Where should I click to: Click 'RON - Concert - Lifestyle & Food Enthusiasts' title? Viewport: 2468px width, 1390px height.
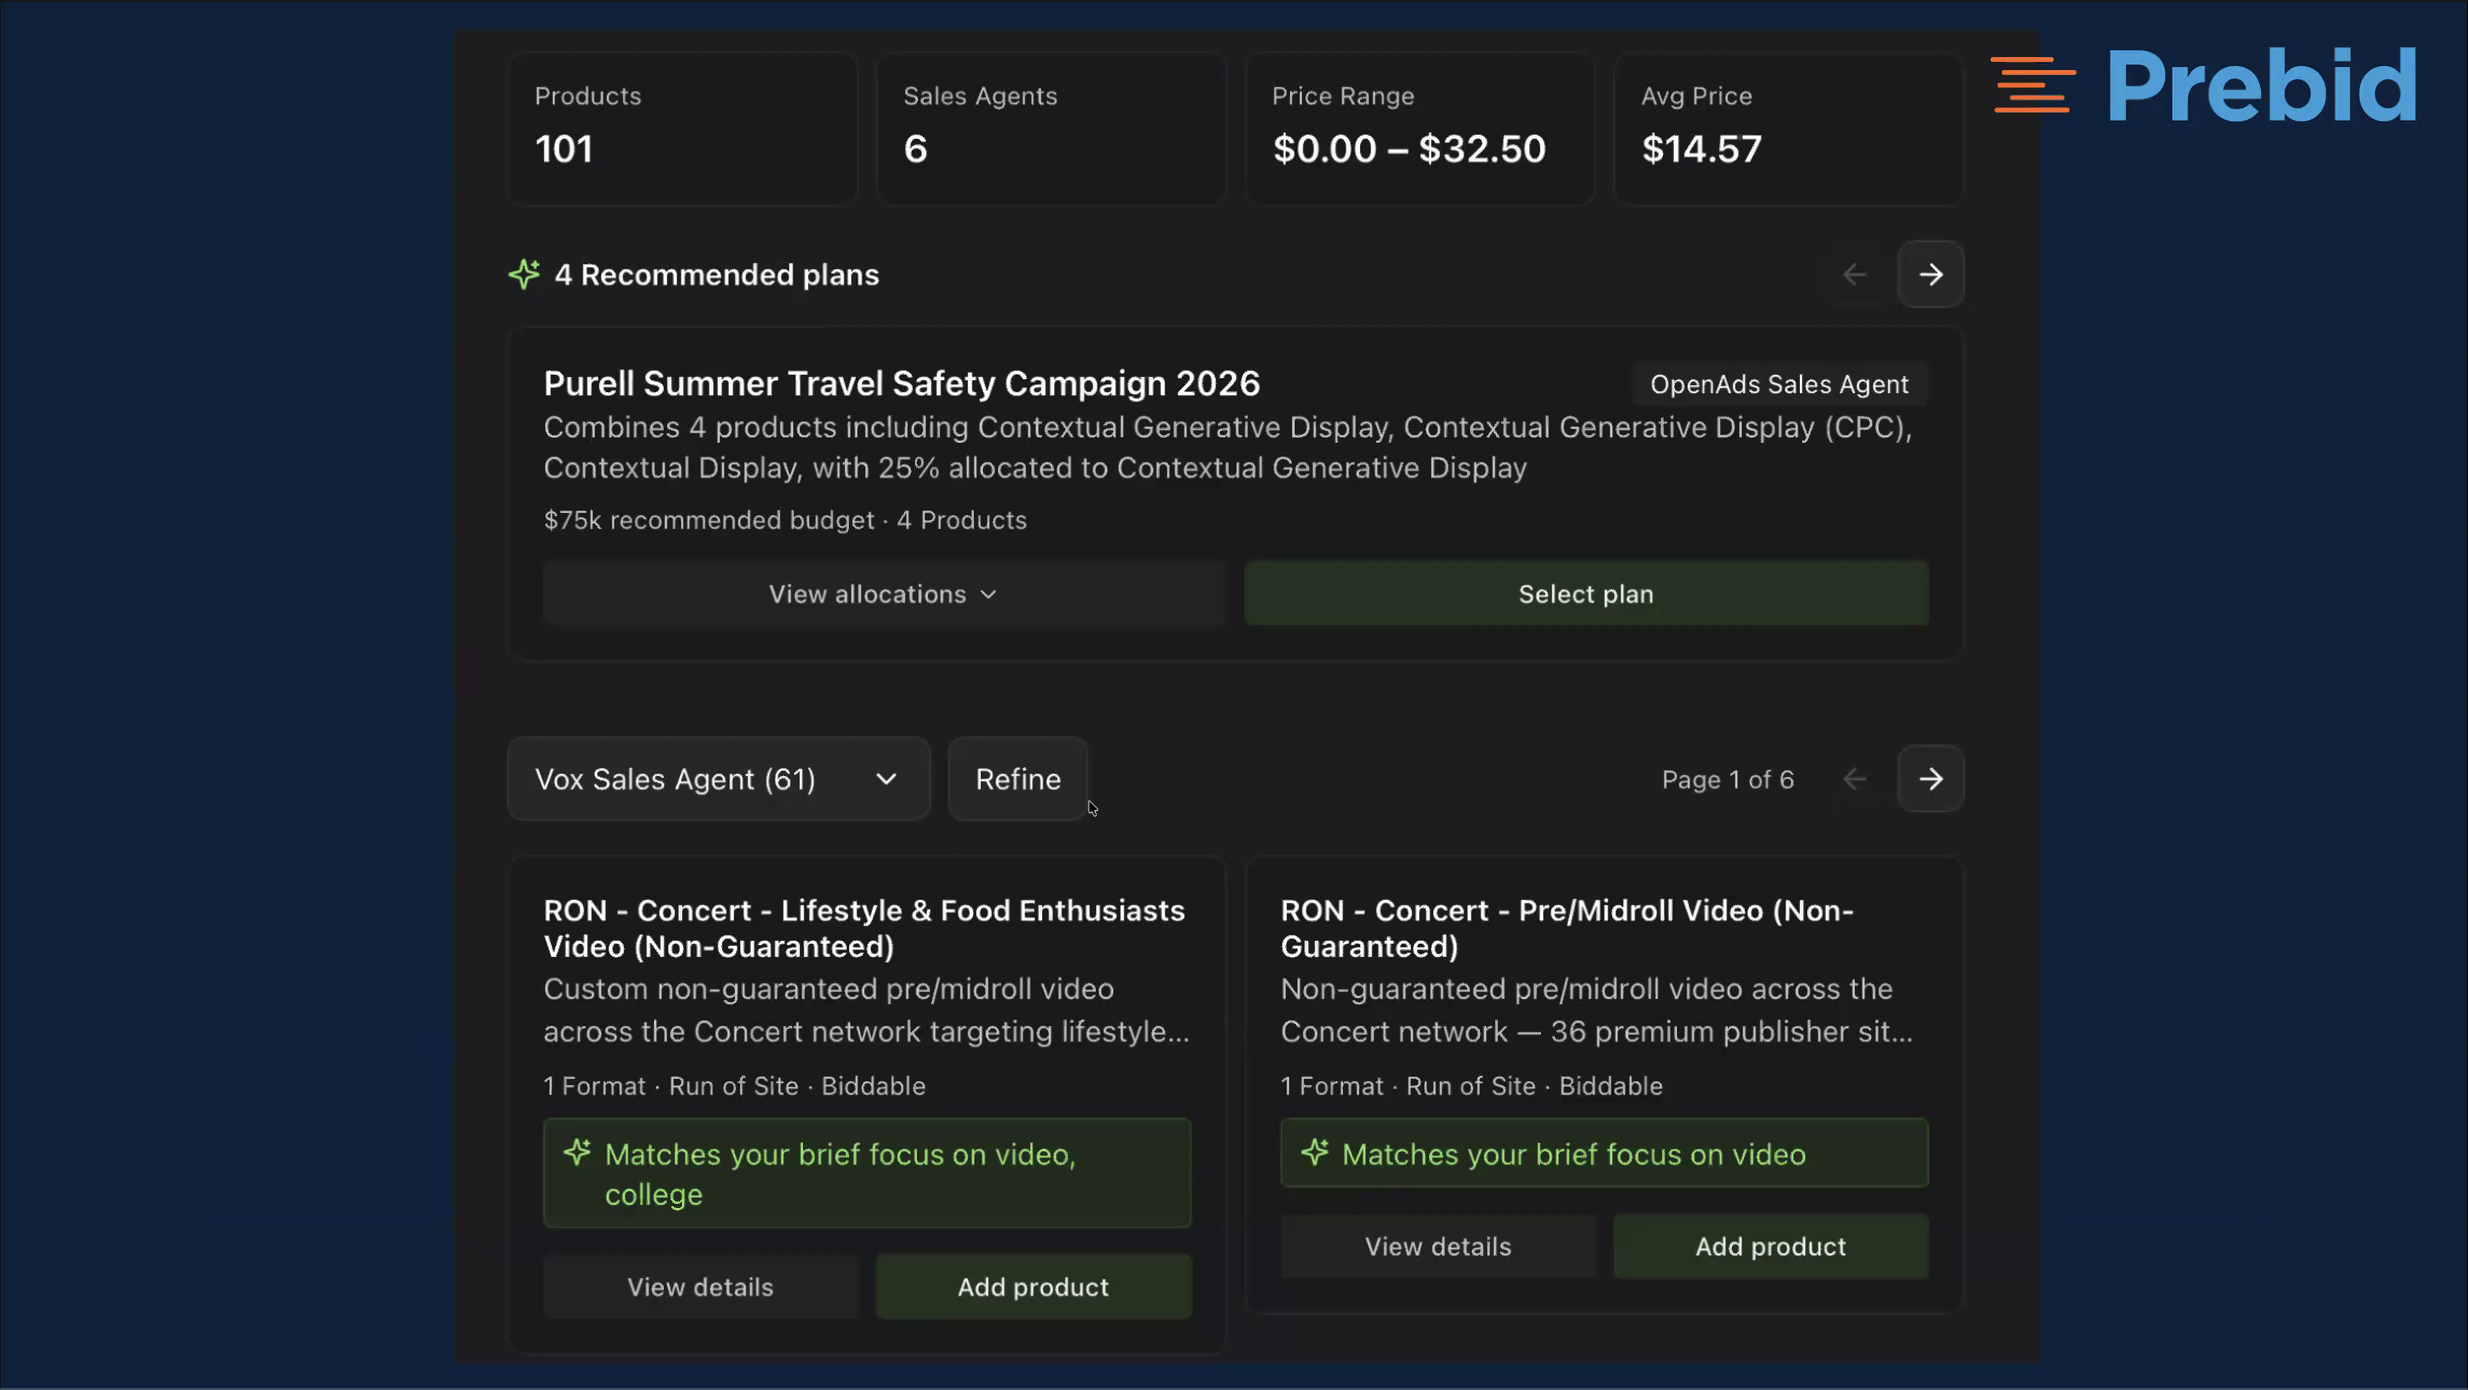tap(864, 928)
